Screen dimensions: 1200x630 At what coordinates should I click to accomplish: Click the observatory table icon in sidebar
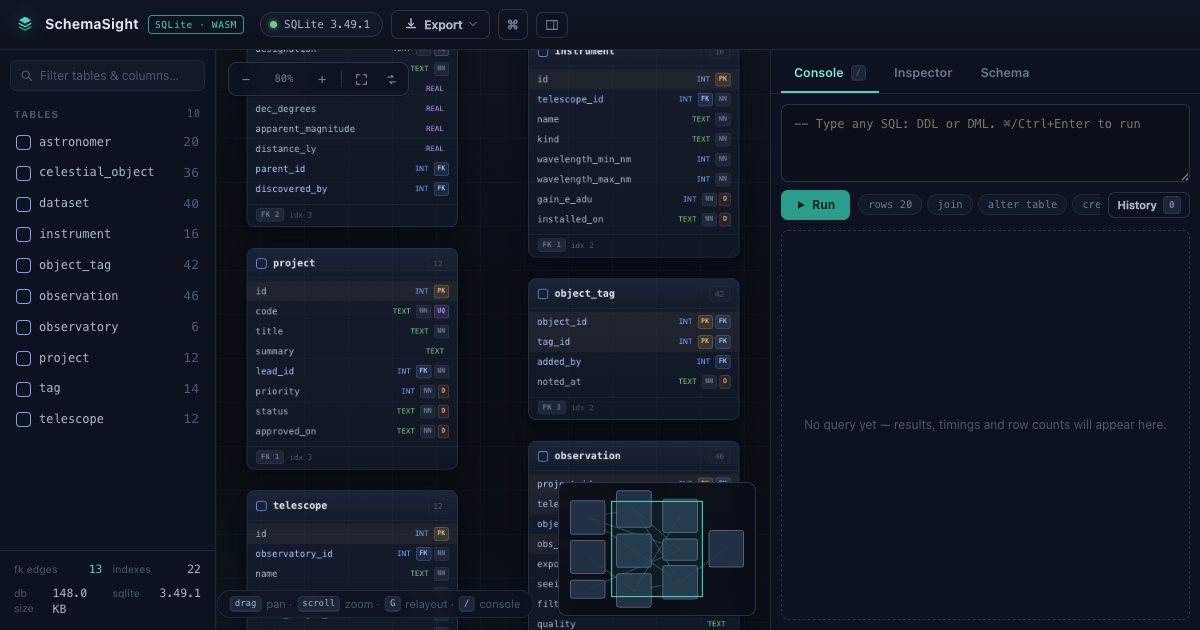click(x=24, y=327)
